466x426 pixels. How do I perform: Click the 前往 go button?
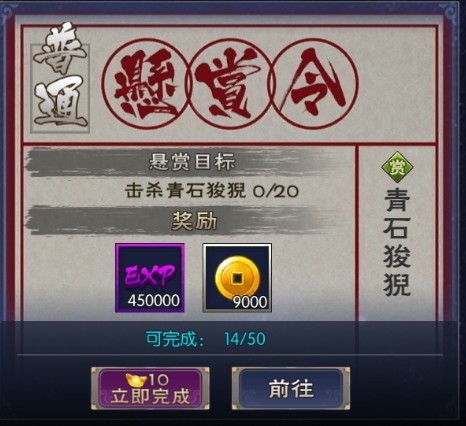tap(291, 389)
